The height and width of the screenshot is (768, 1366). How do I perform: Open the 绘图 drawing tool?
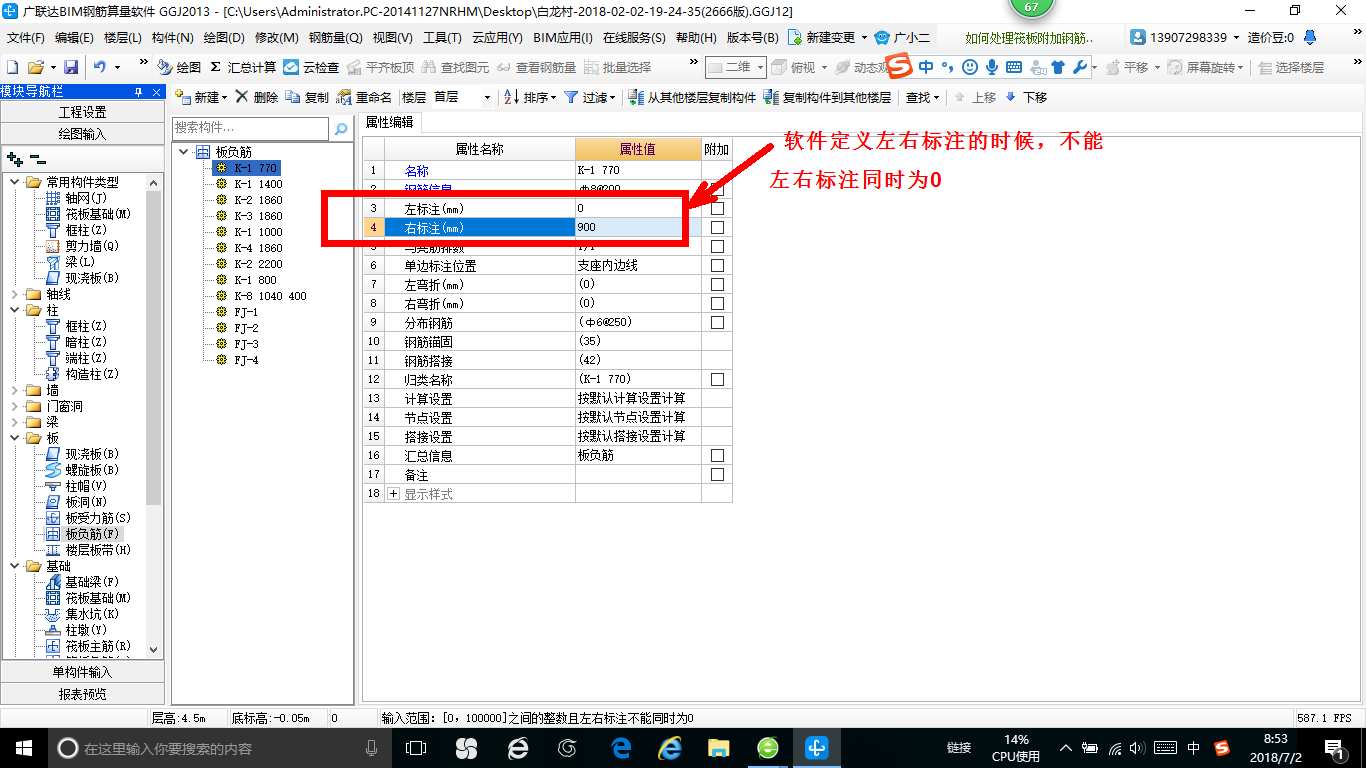180,67
